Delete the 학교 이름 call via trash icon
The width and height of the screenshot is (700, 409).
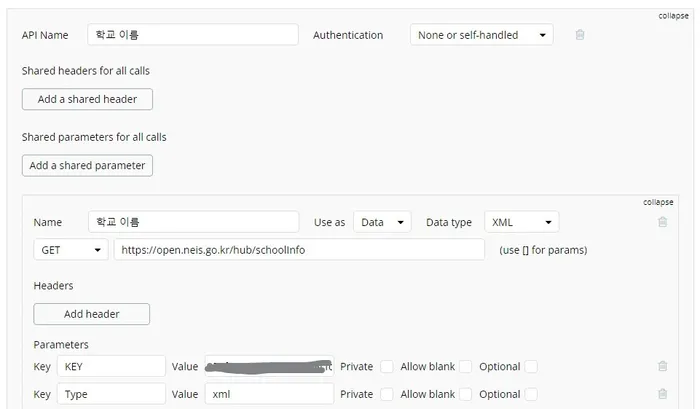tap(662, 222)
